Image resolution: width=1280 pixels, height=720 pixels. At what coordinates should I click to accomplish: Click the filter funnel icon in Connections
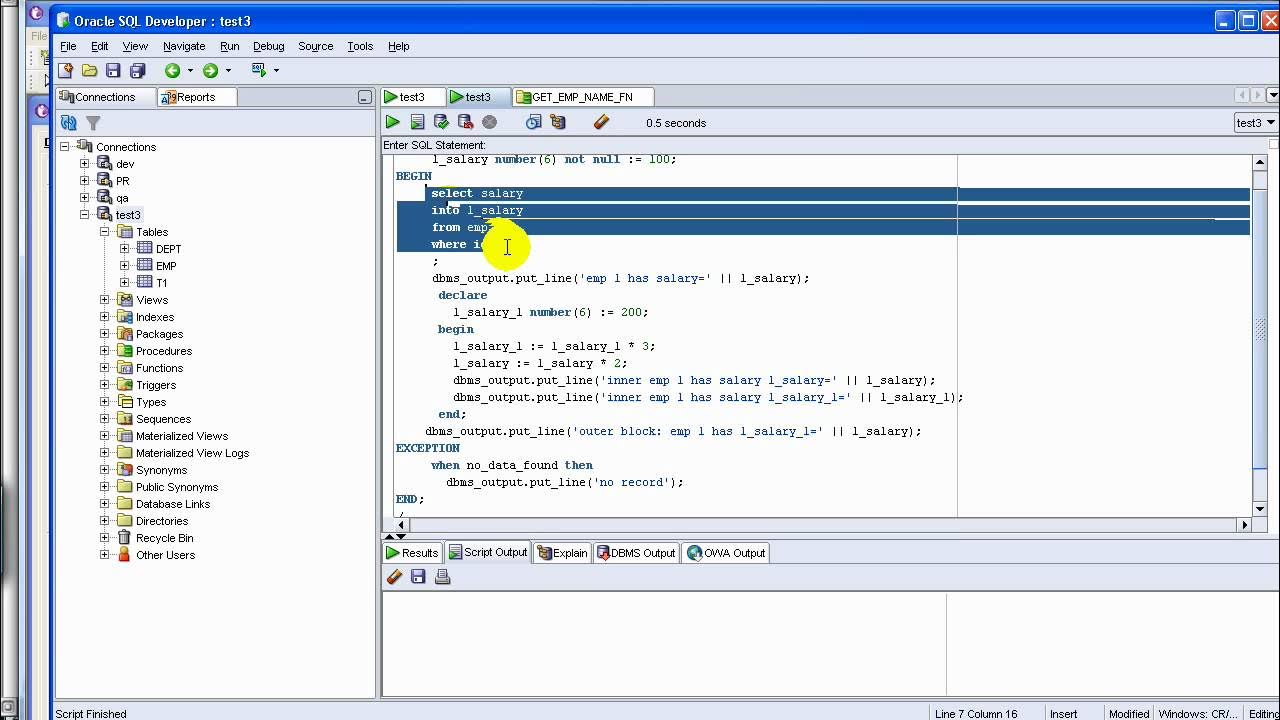[93, 123]
